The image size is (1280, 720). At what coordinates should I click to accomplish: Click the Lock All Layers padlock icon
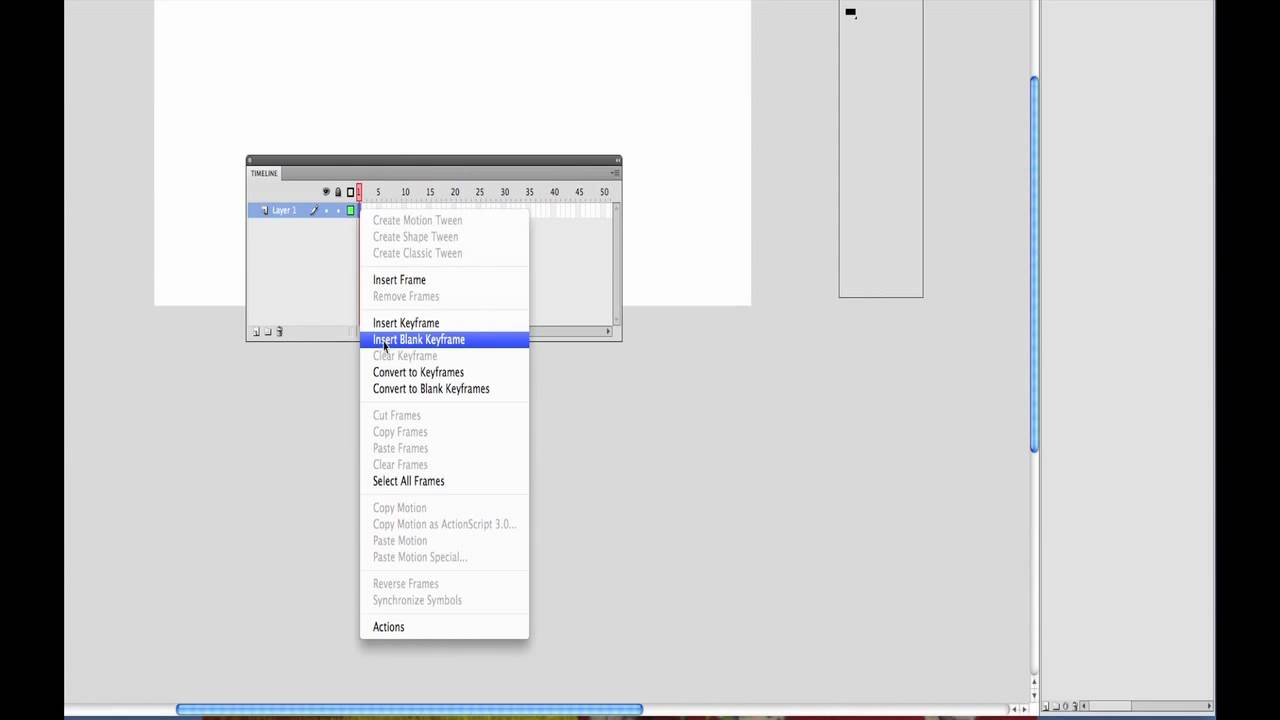(338, 192)
